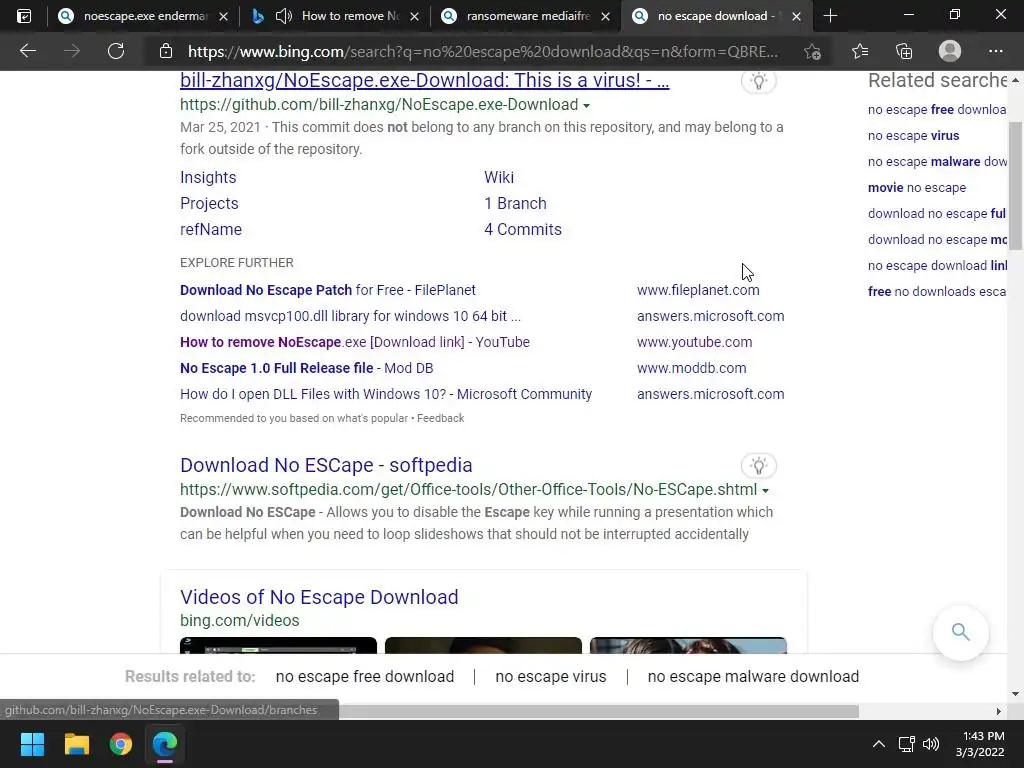Open 'How do I open DLL Files' link
This screenshot has width=1024, height=768.
click(386, 394)
